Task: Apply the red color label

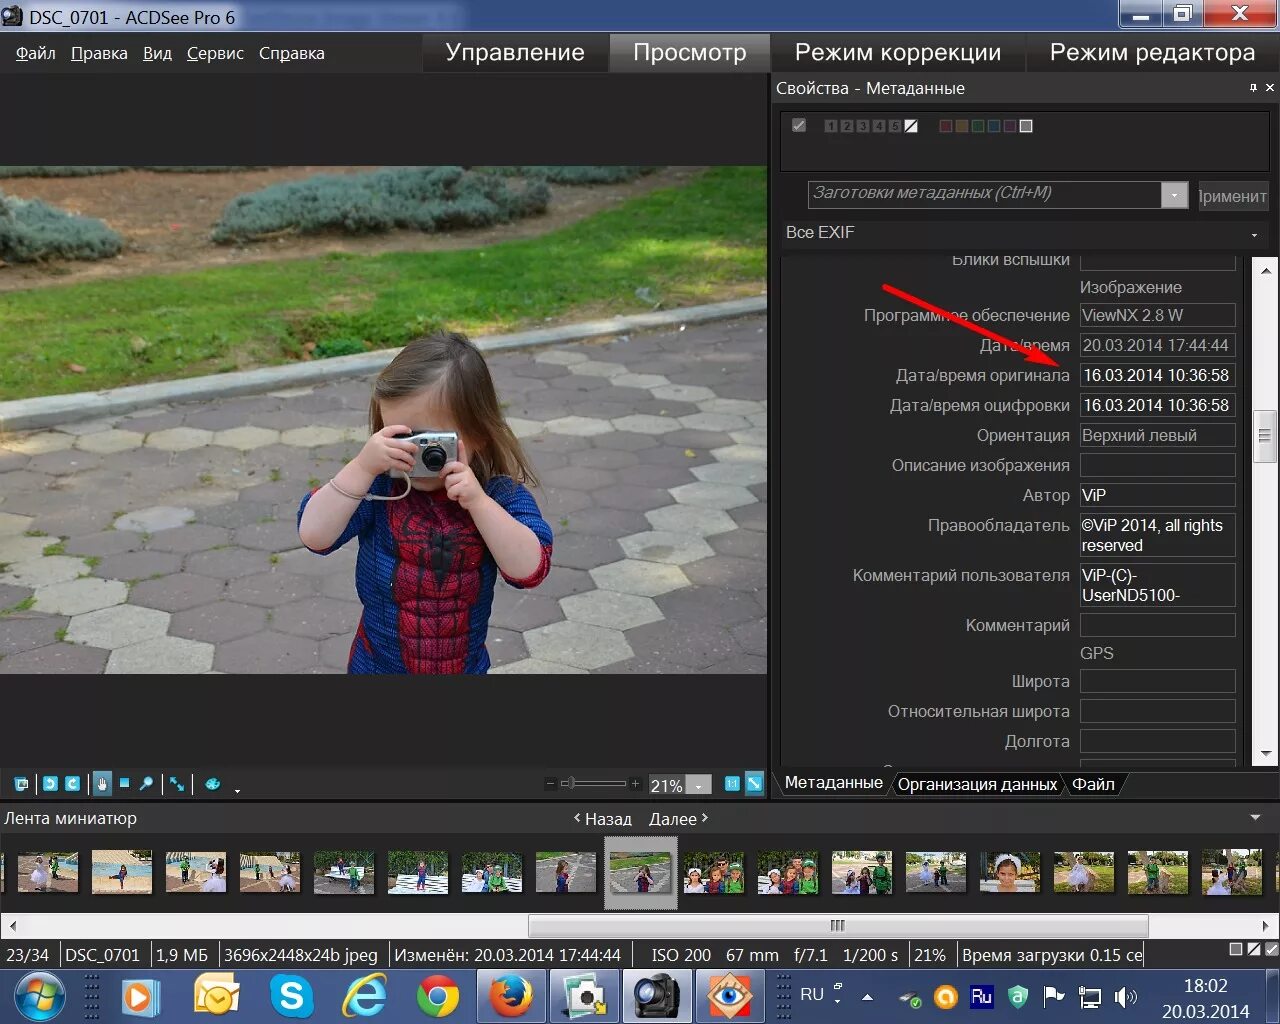Action: point(945,126)
